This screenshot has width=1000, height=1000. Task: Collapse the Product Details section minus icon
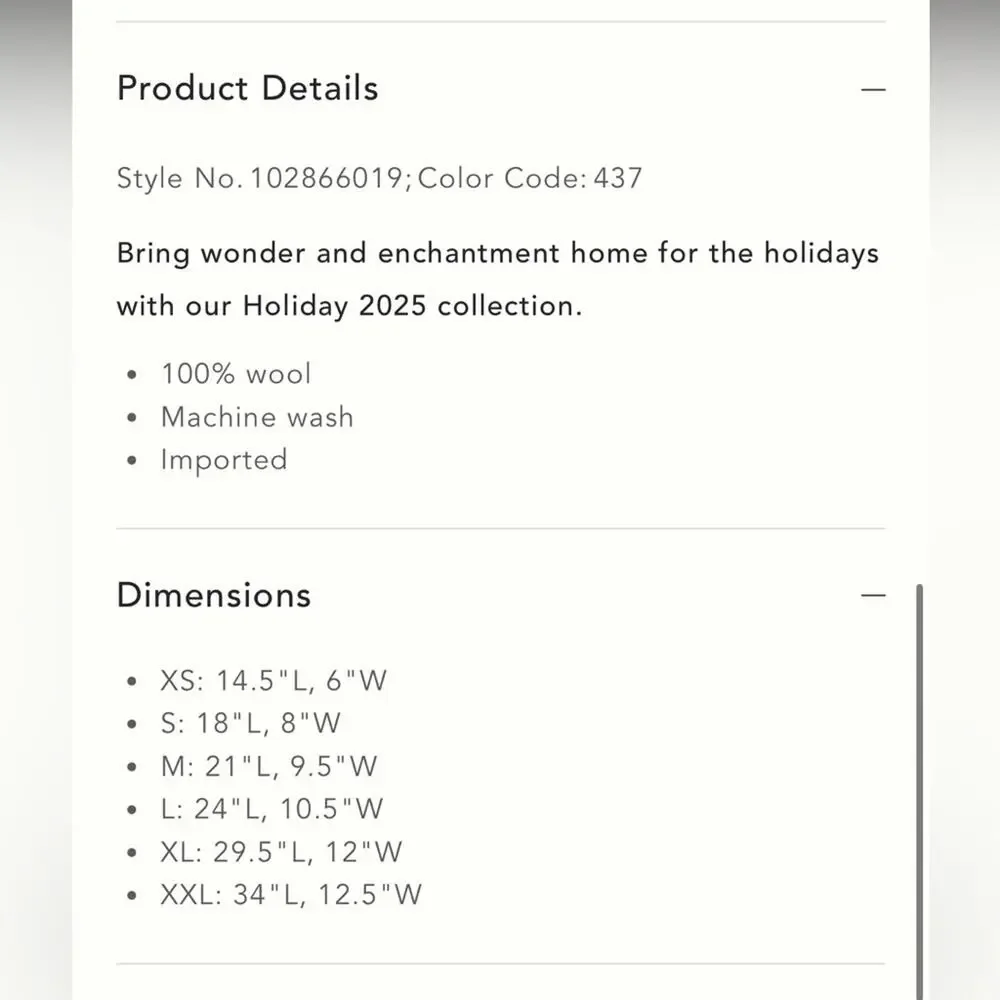pos(873,89)
